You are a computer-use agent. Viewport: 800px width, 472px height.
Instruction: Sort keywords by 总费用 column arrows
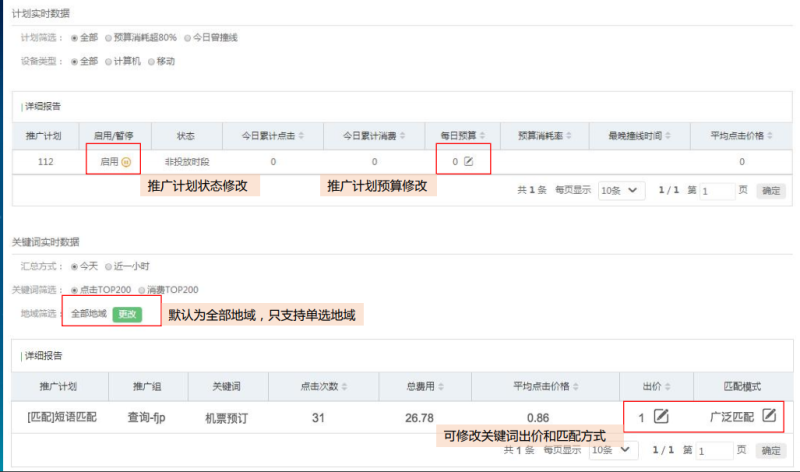(440, 385)
